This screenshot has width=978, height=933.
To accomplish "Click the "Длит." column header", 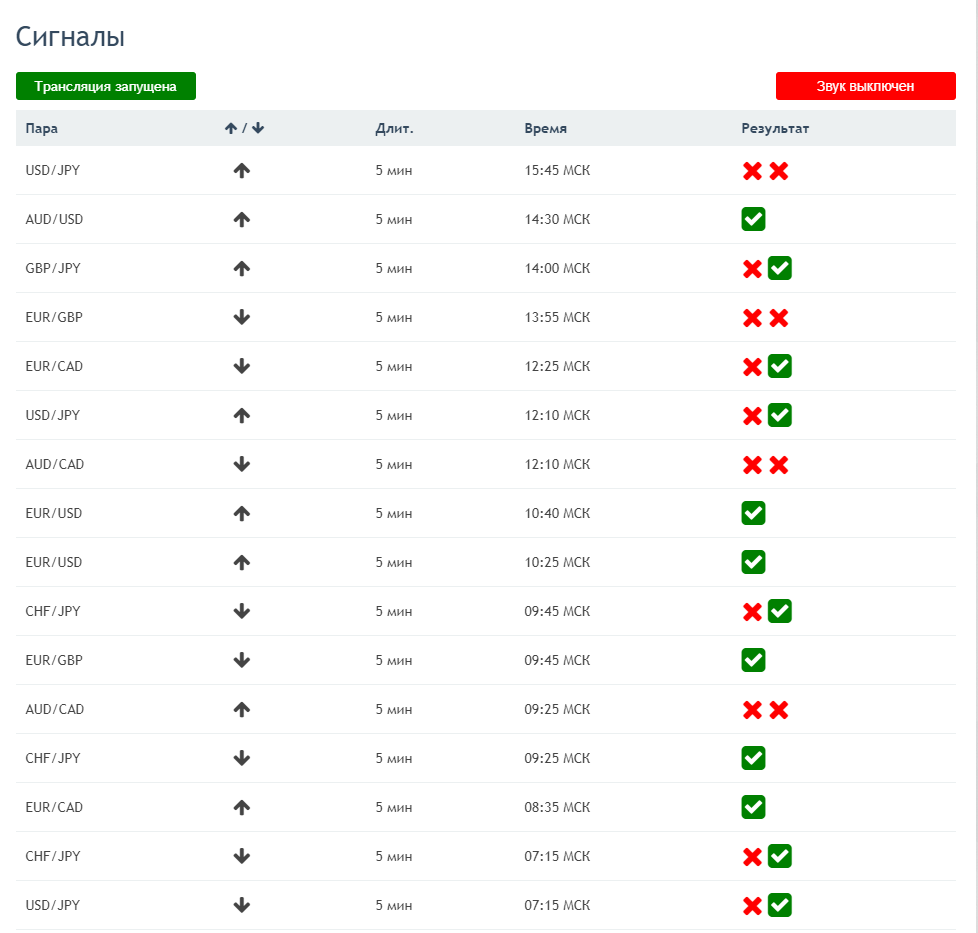I will [394, 128].
